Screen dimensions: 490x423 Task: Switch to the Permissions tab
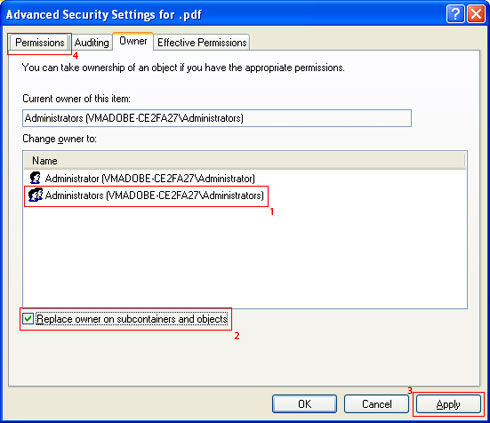40,43
